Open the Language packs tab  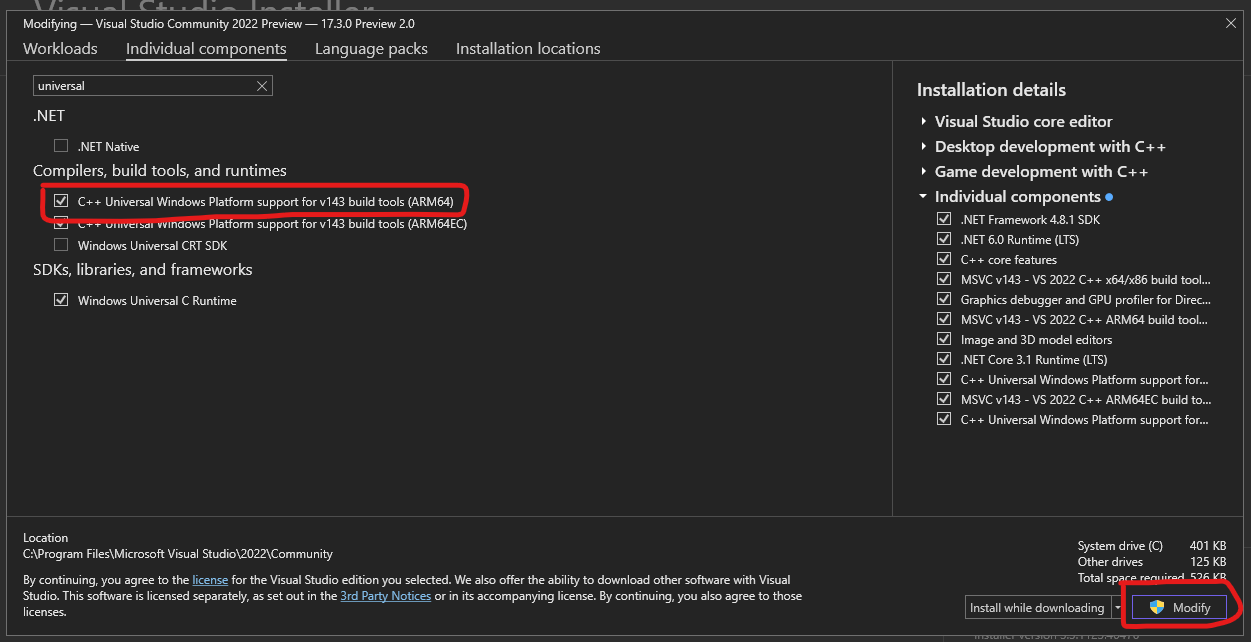(x=371, y=48)
